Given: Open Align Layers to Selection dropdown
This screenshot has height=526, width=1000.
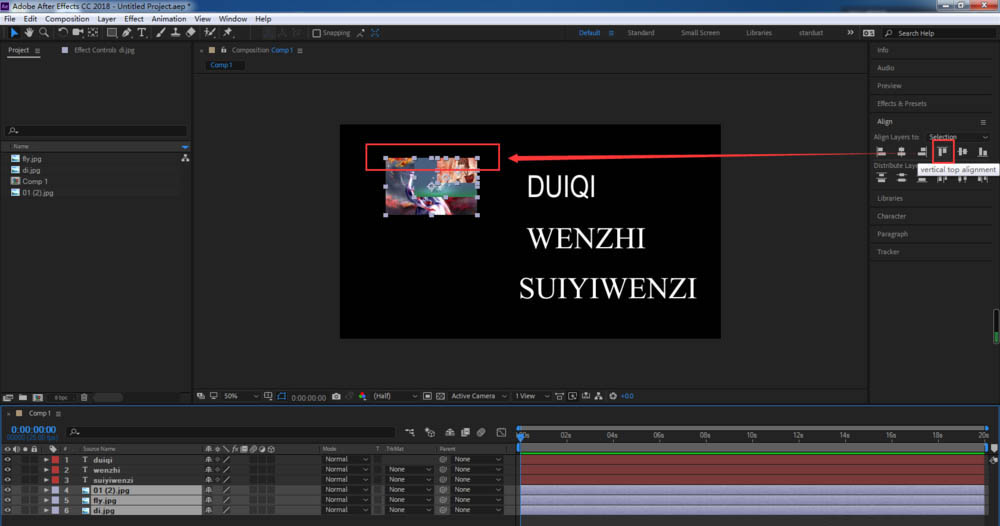Looking at the screenshot, I should point(958,137).
